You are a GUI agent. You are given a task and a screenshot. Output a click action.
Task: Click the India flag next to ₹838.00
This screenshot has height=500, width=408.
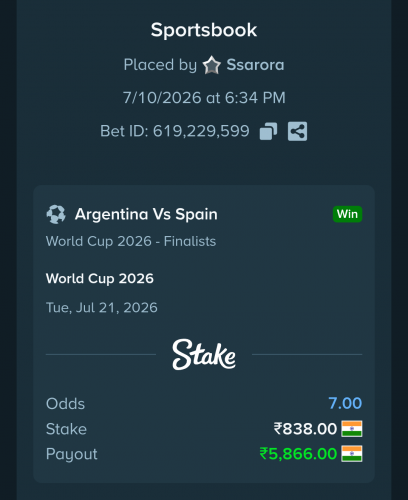pyautogui.click(x=352, y=429)
